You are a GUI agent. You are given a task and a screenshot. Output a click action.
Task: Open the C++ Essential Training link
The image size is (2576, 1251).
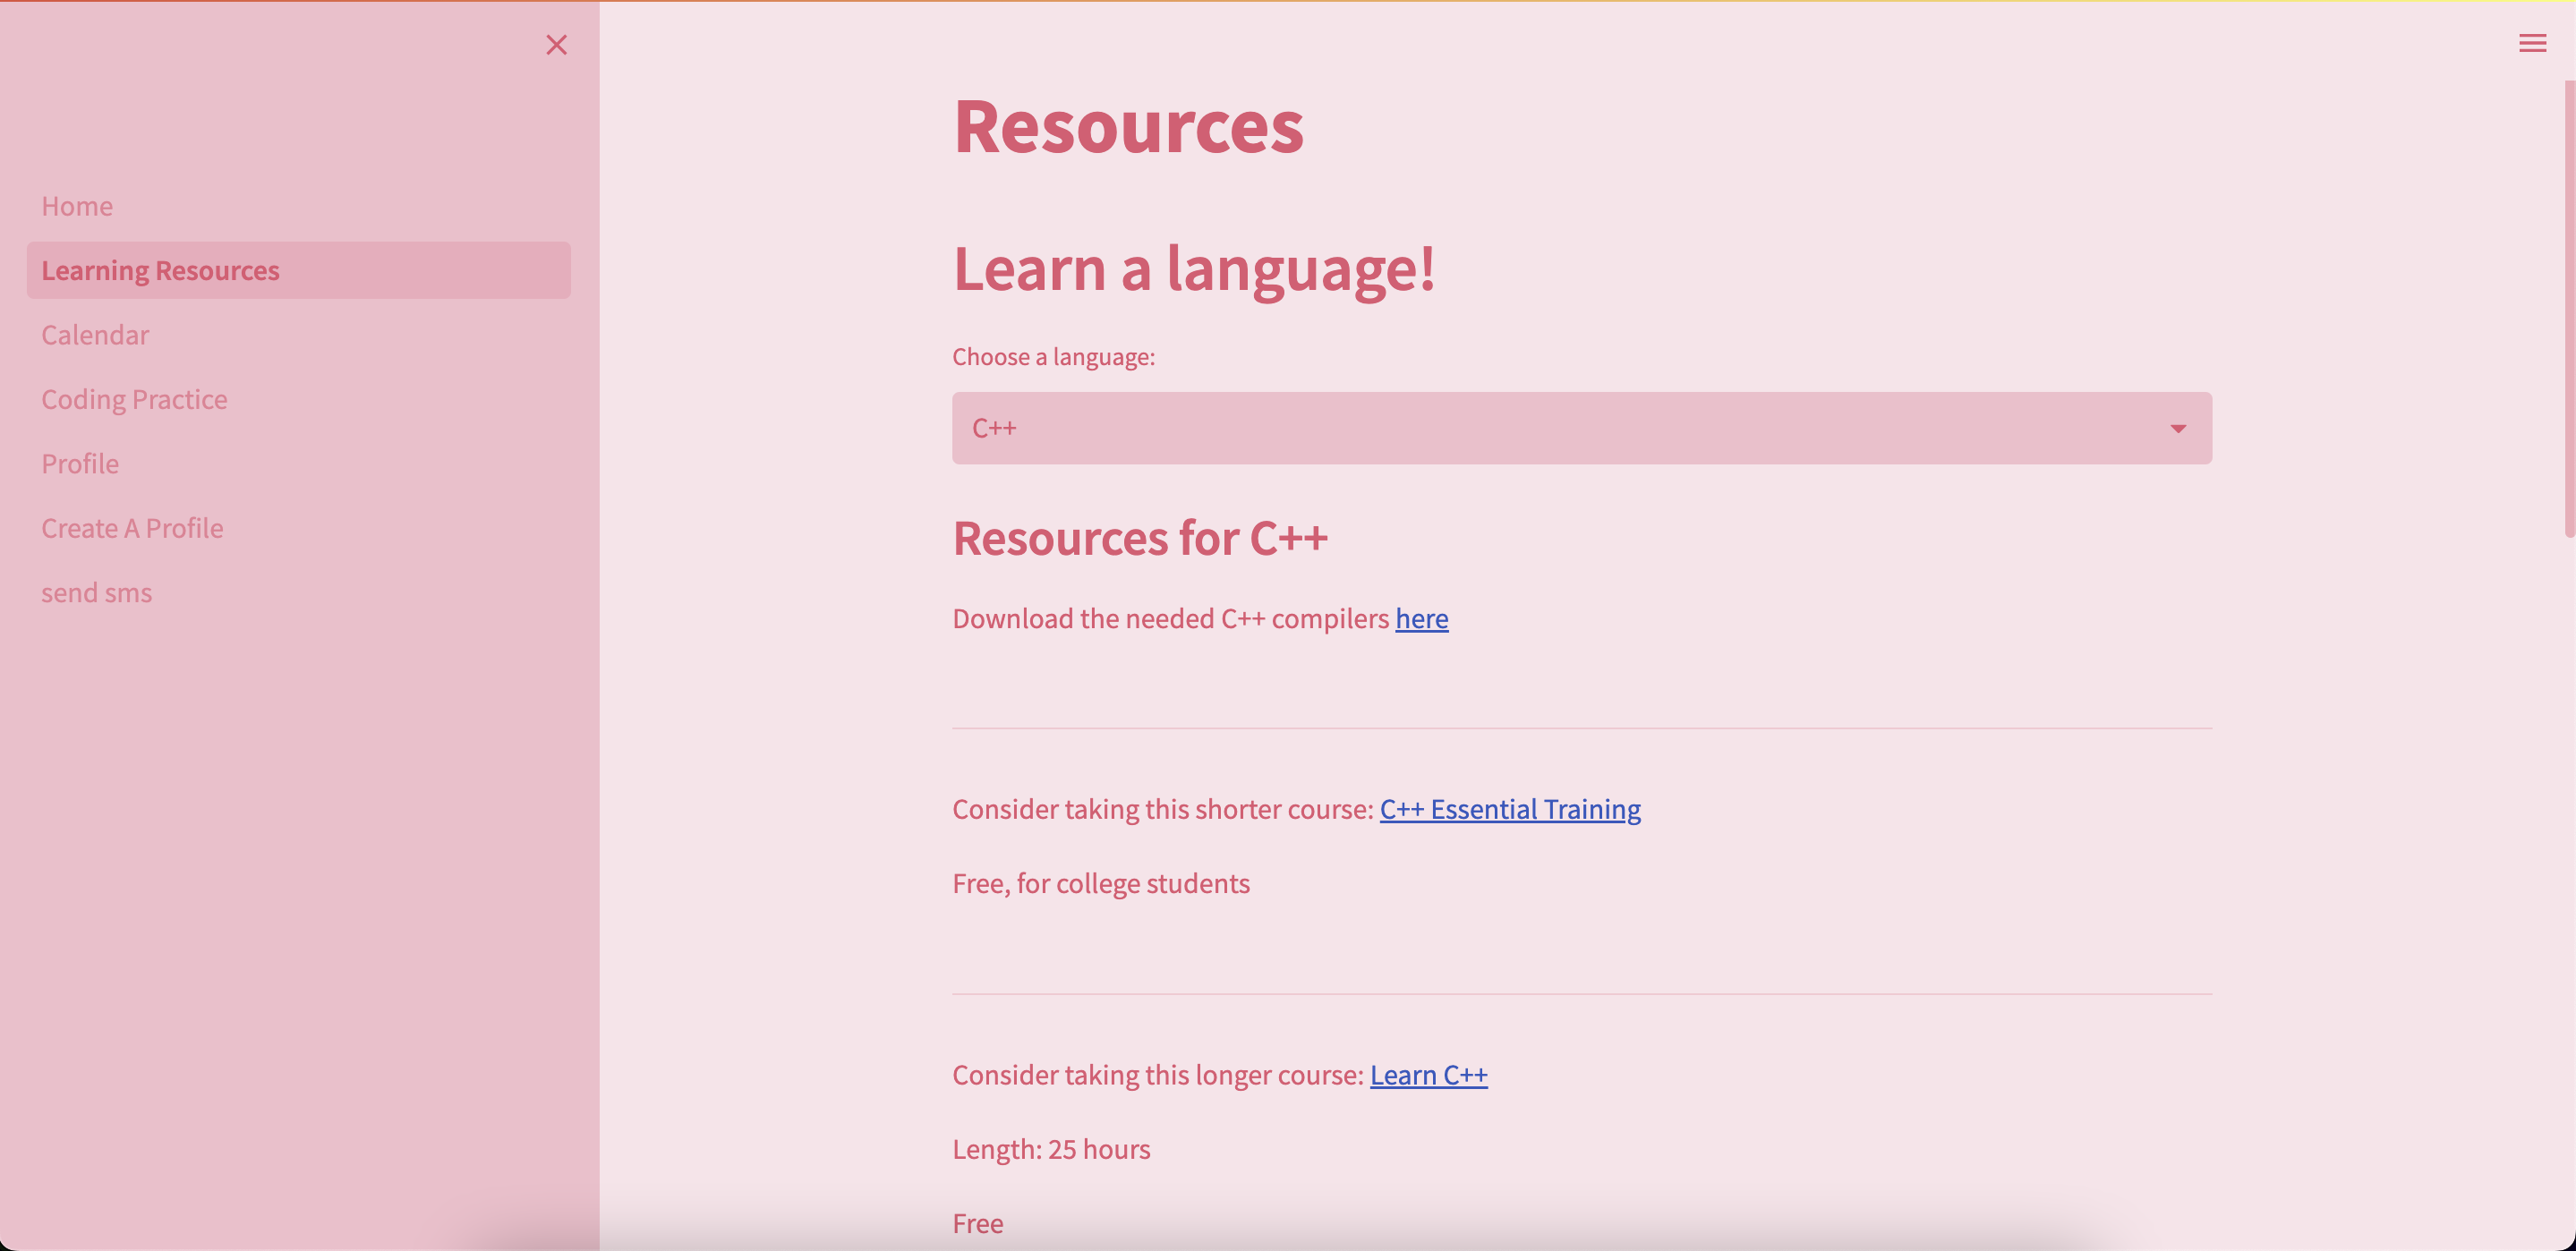tap(1509, 809)
